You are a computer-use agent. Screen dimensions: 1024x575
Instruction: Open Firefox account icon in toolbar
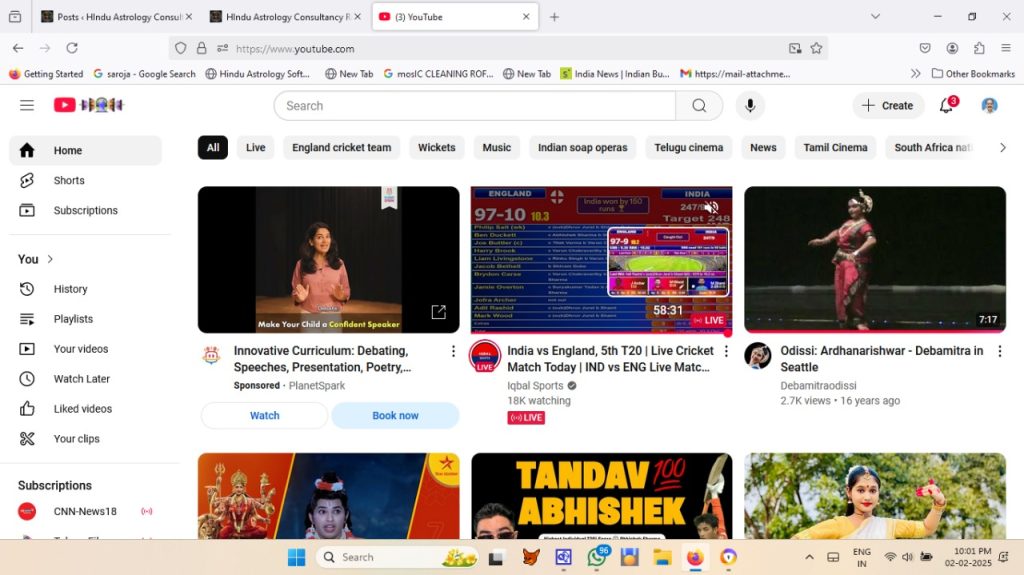click(x=952, y=48)
